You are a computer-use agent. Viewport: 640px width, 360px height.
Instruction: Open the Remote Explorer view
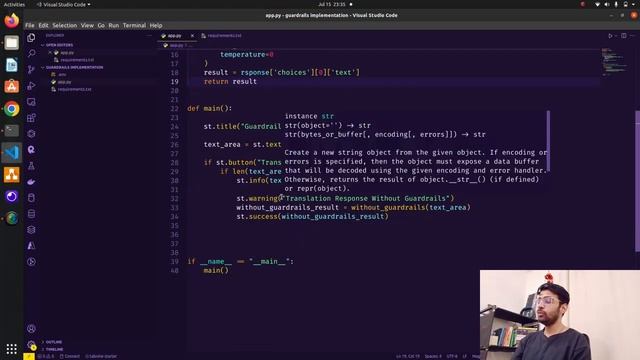pos(31,102)
